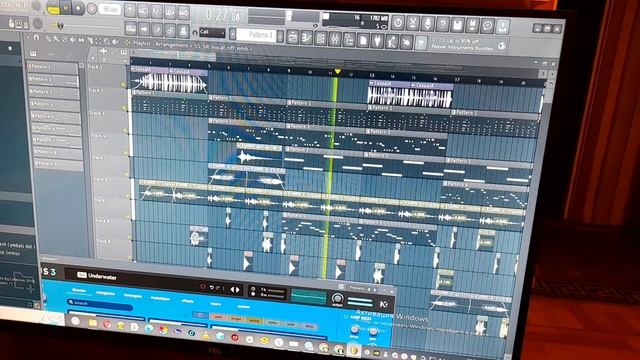Mute Track 1 using its green LED
The width and height of the screenshot is (640, 360).
123,85
